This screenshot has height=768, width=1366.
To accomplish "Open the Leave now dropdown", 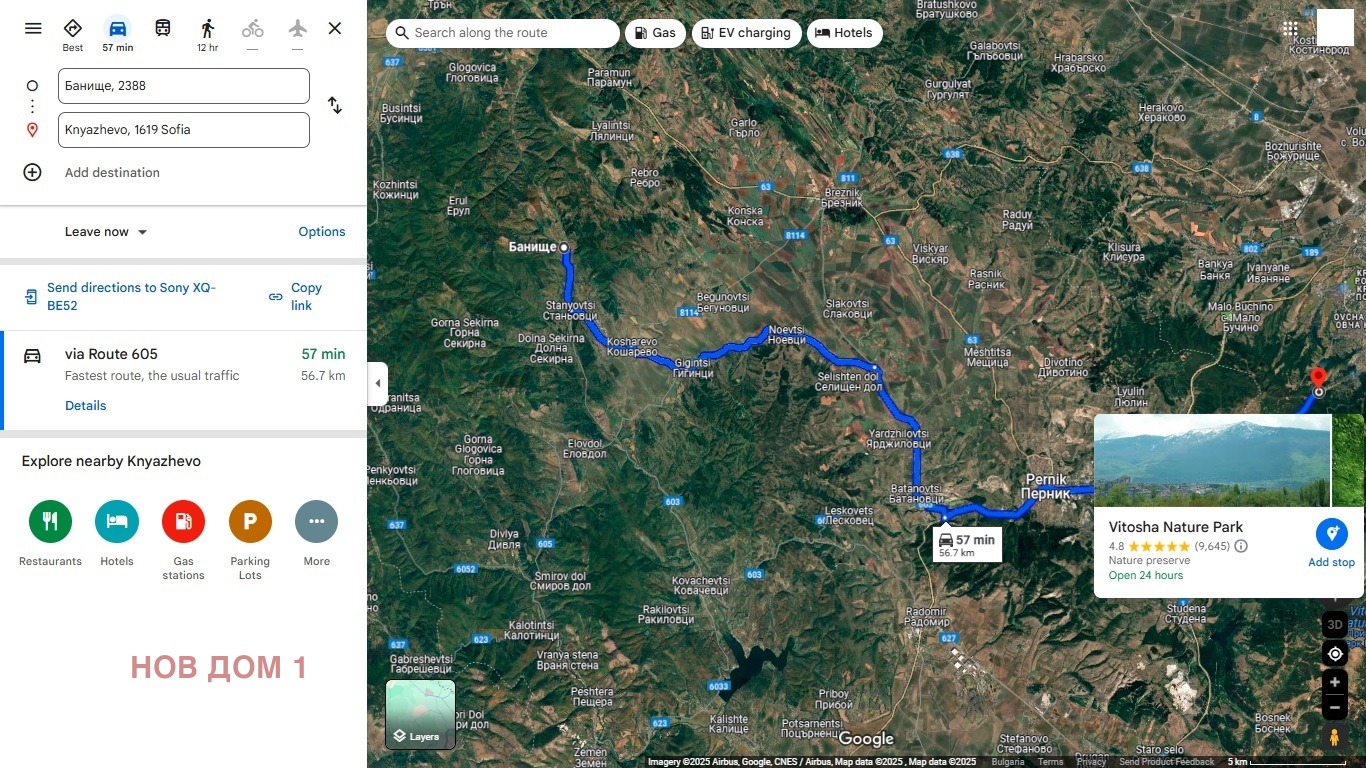I will tap(106, 232).
